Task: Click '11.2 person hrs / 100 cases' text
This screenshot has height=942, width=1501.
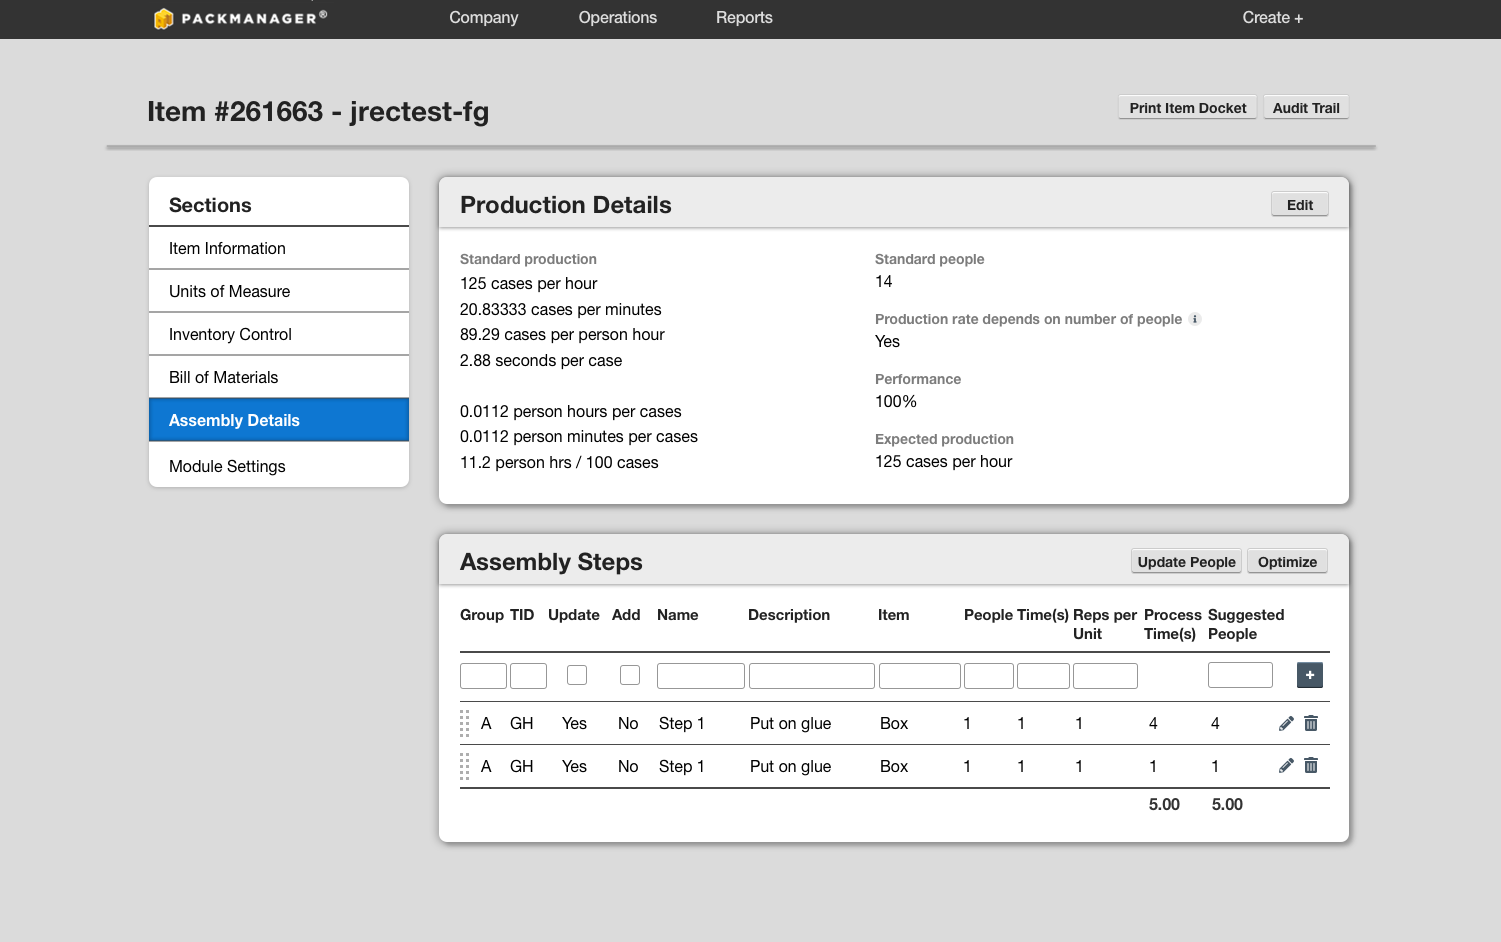Action: pyautogui.click(x=559, y=463)
